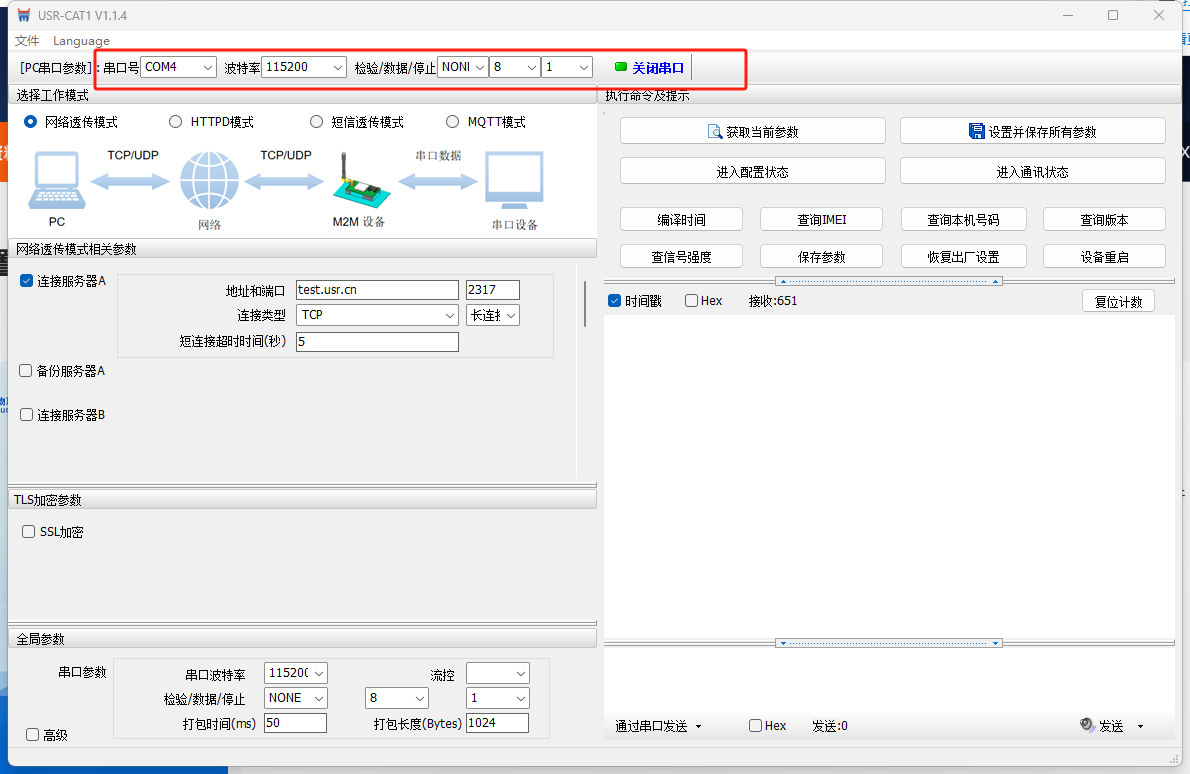Click the 设置并保存所有参数 save disk icon

977,131
